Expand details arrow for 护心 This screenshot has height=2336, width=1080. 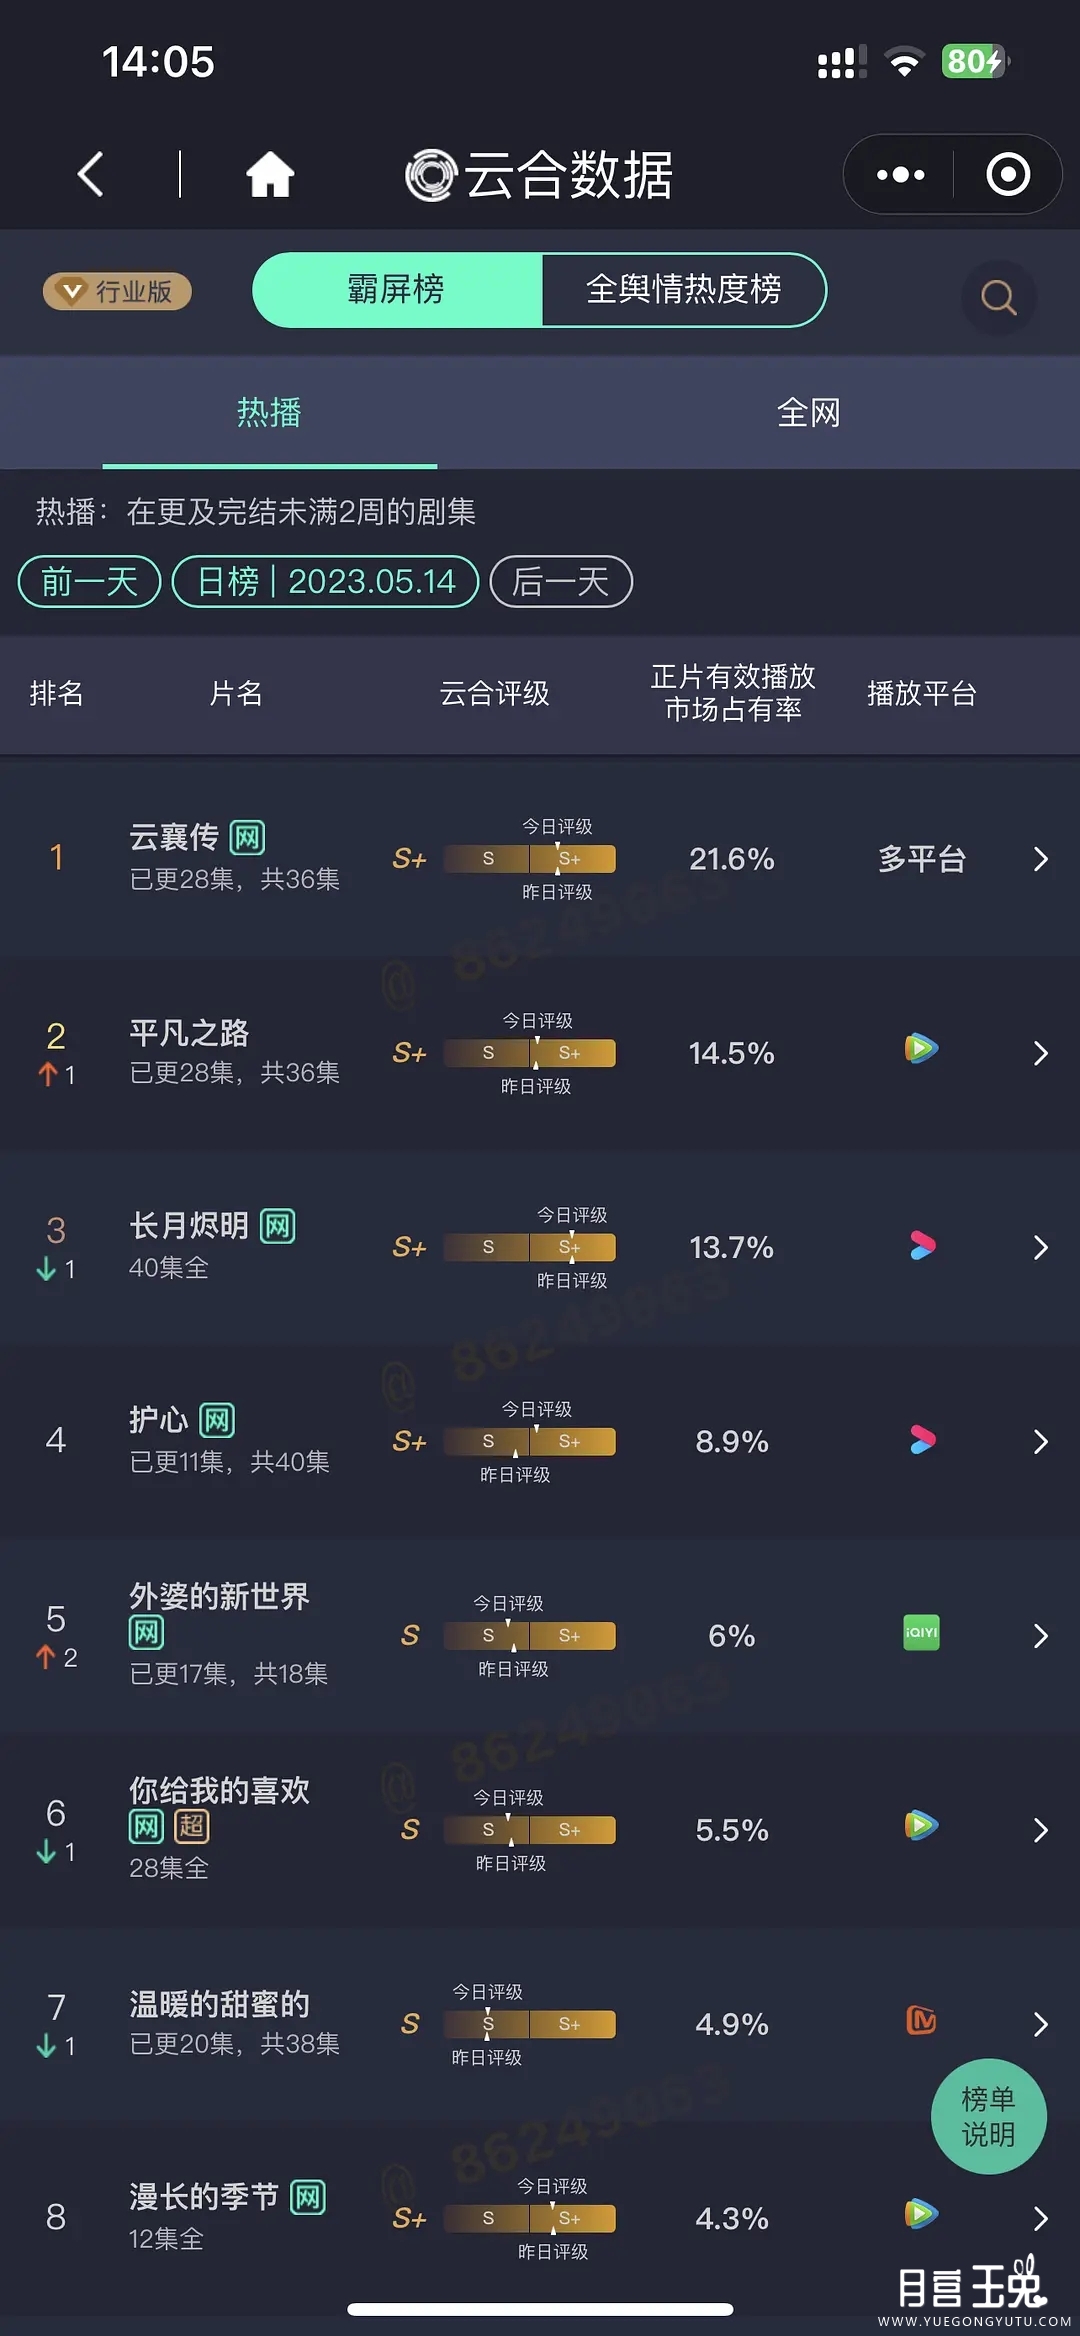click(1040, 1441)
